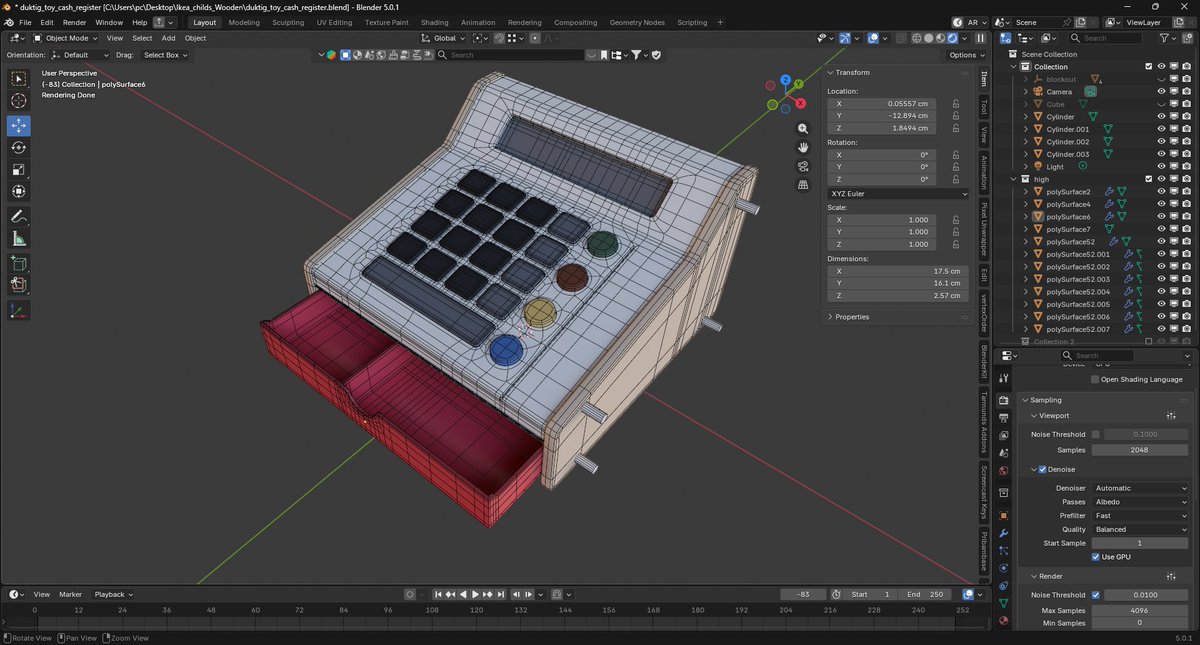Screen dimensions: 1200x645
Task: Open the Render menu
Action: point(74,22)
